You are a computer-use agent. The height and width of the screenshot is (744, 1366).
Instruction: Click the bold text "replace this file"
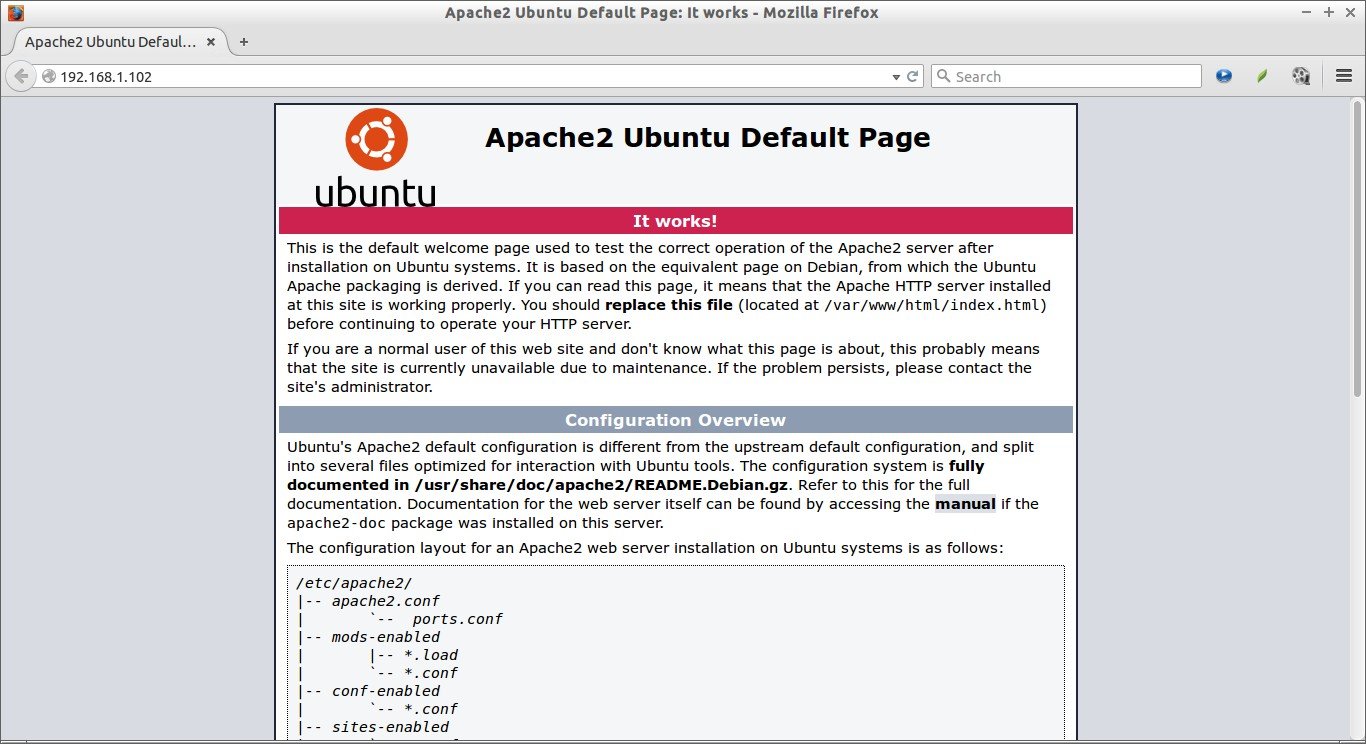pyautogui.click(x=669, y=305)
